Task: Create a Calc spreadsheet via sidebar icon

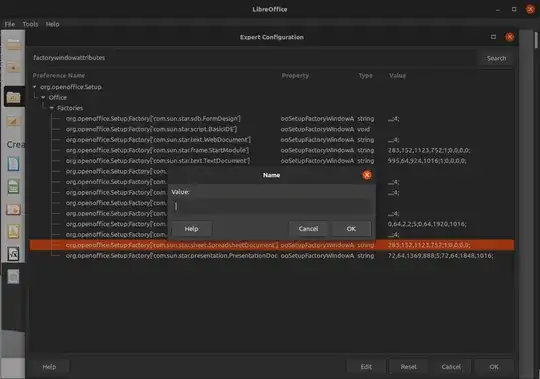Action: click(13, 187)
